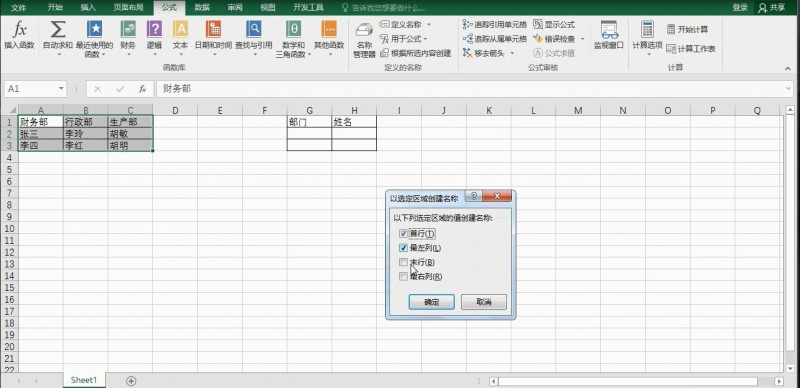The width and height of the screenshot is (800, 388).
Task: Click 移去箭头 button
Action: pyautogui.click(x=483, y=53)
